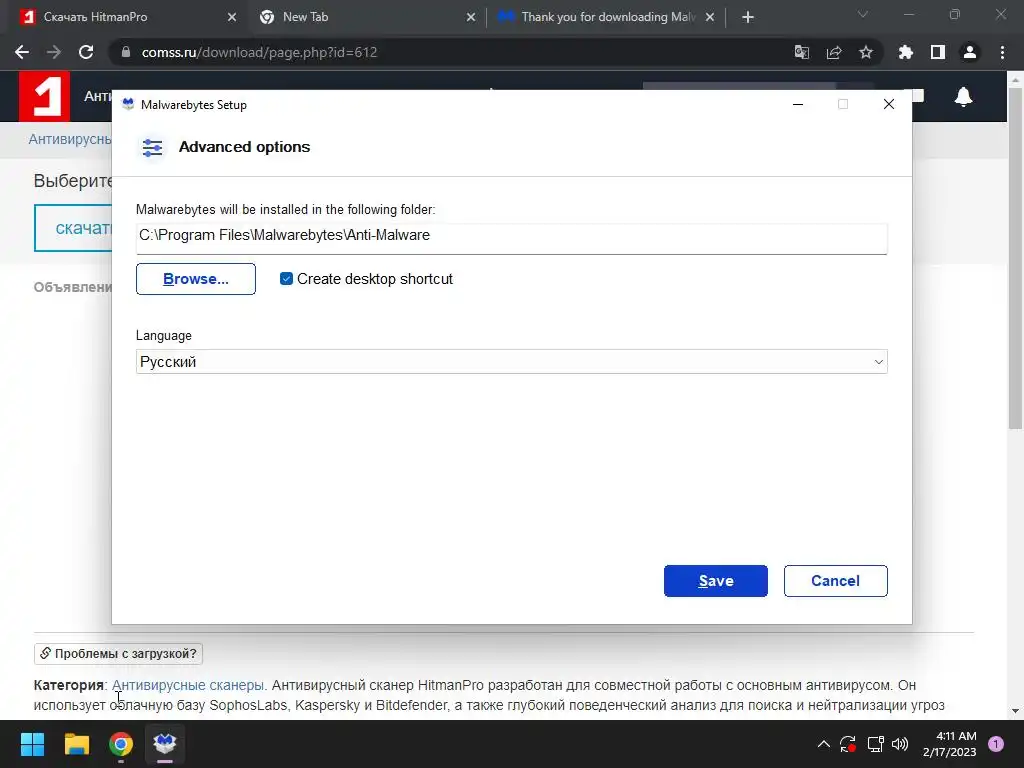View site security lock icon

point(126,52)
